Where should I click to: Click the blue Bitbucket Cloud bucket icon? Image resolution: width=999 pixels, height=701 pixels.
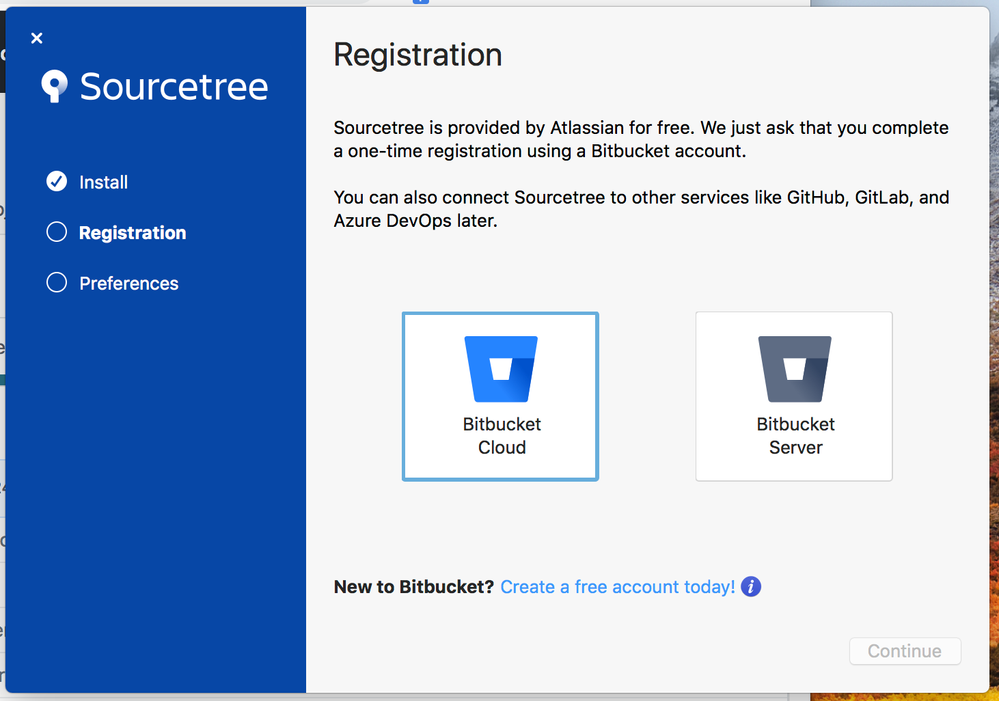[x=501, y=369]
